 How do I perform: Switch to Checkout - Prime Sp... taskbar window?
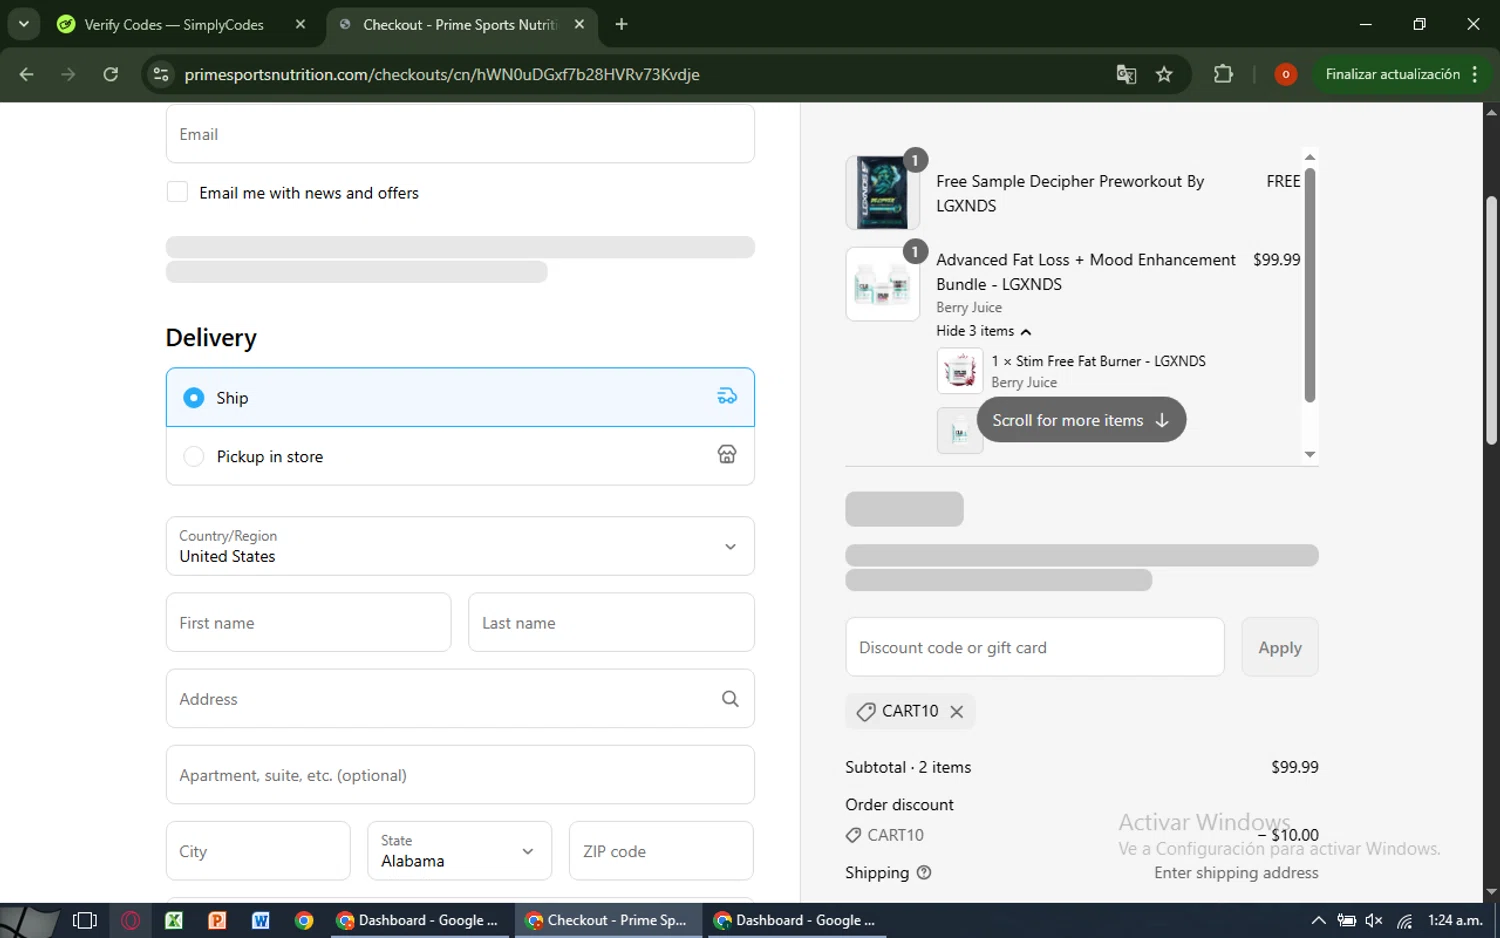[x=606, y=920]
